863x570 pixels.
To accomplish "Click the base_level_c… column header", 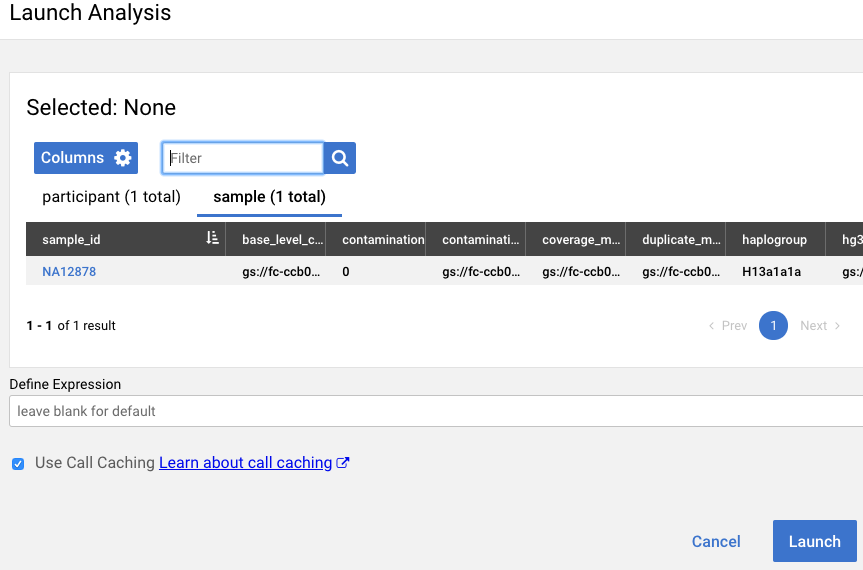I will (x=282, y=240).
